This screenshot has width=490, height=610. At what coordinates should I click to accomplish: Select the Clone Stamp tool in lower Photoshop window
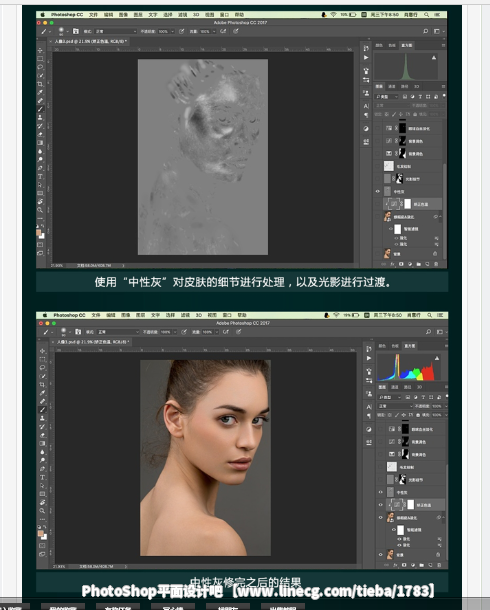pos(42,418)
